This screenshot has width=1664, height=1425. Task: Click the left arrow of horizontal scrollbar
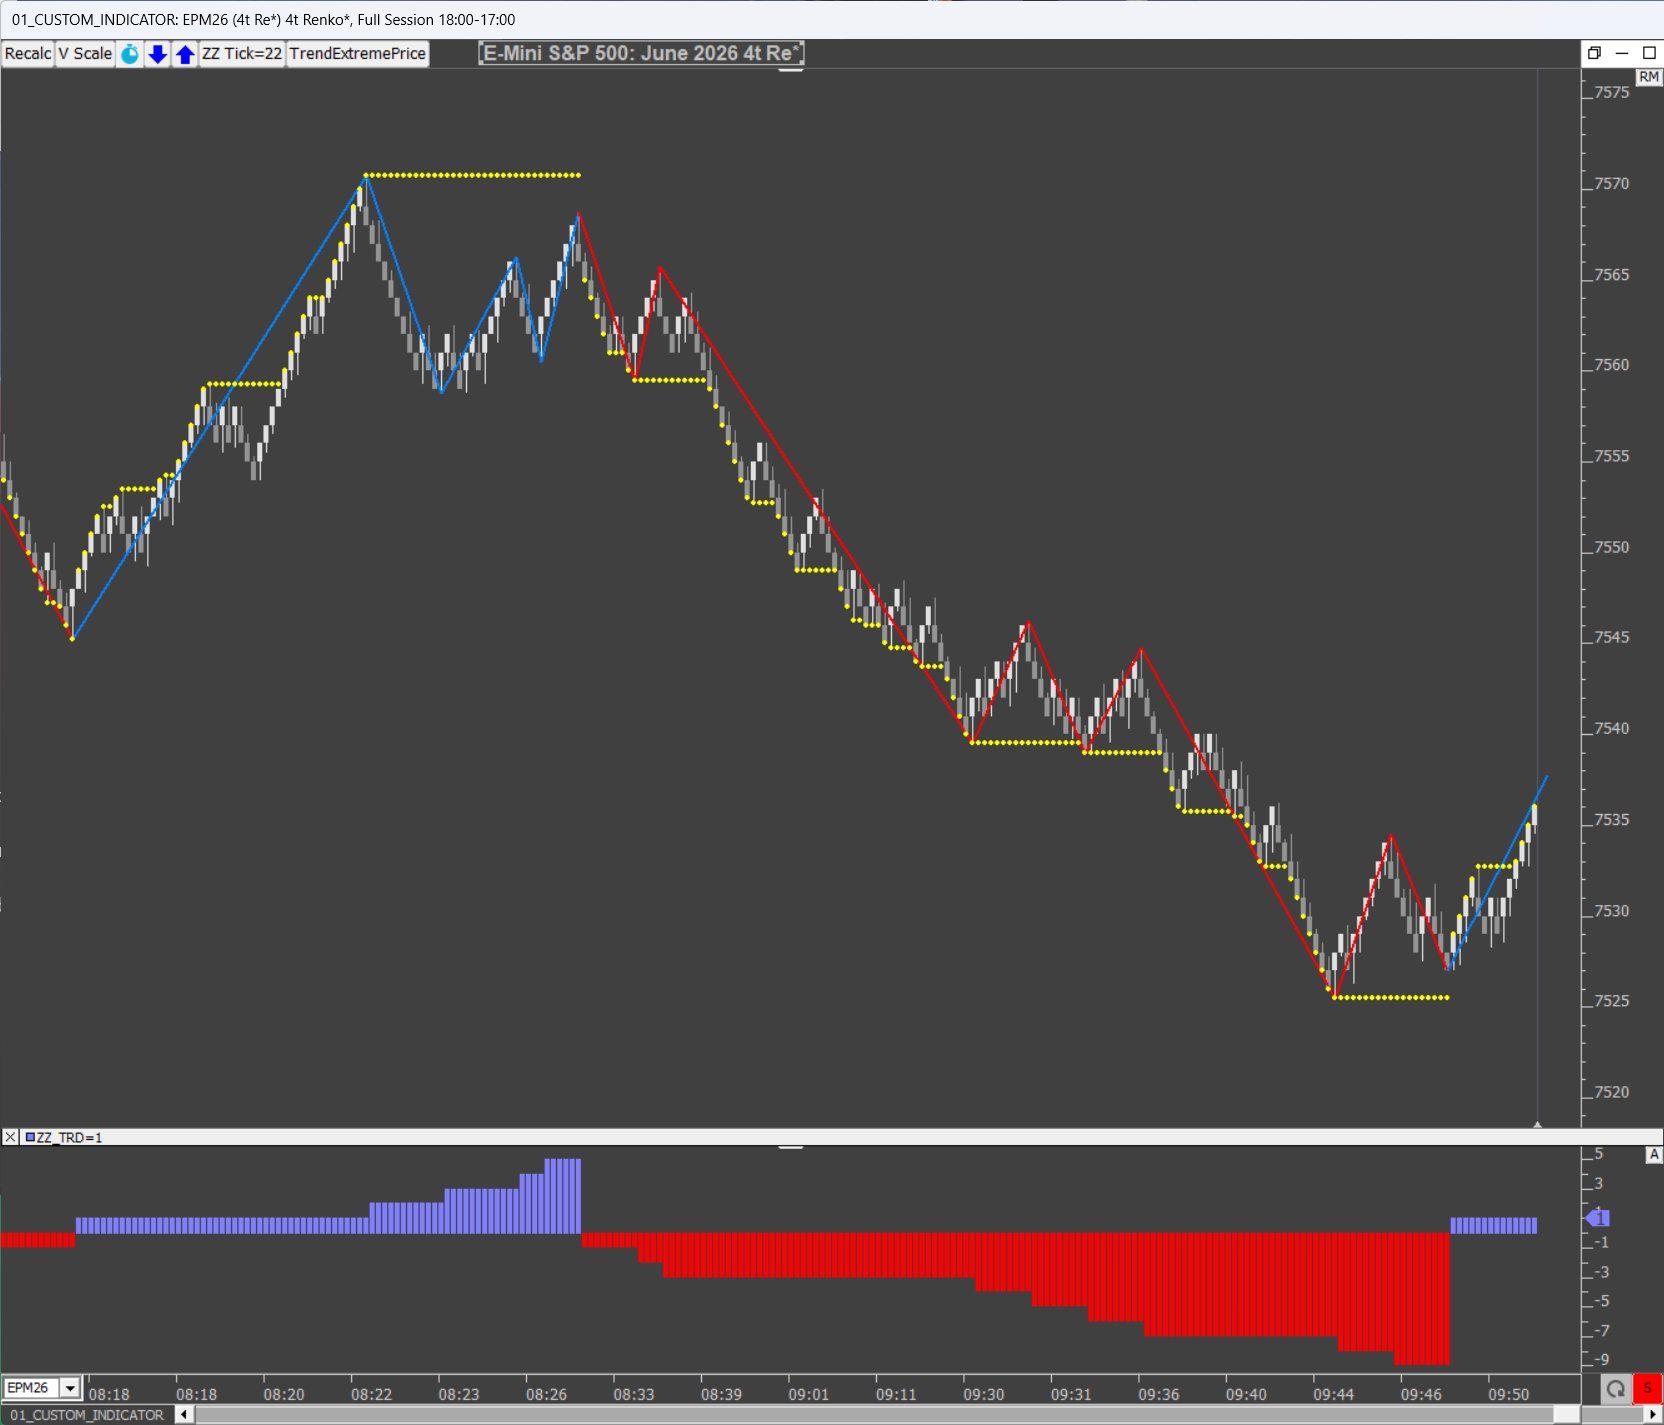(x=184, y=1415)
